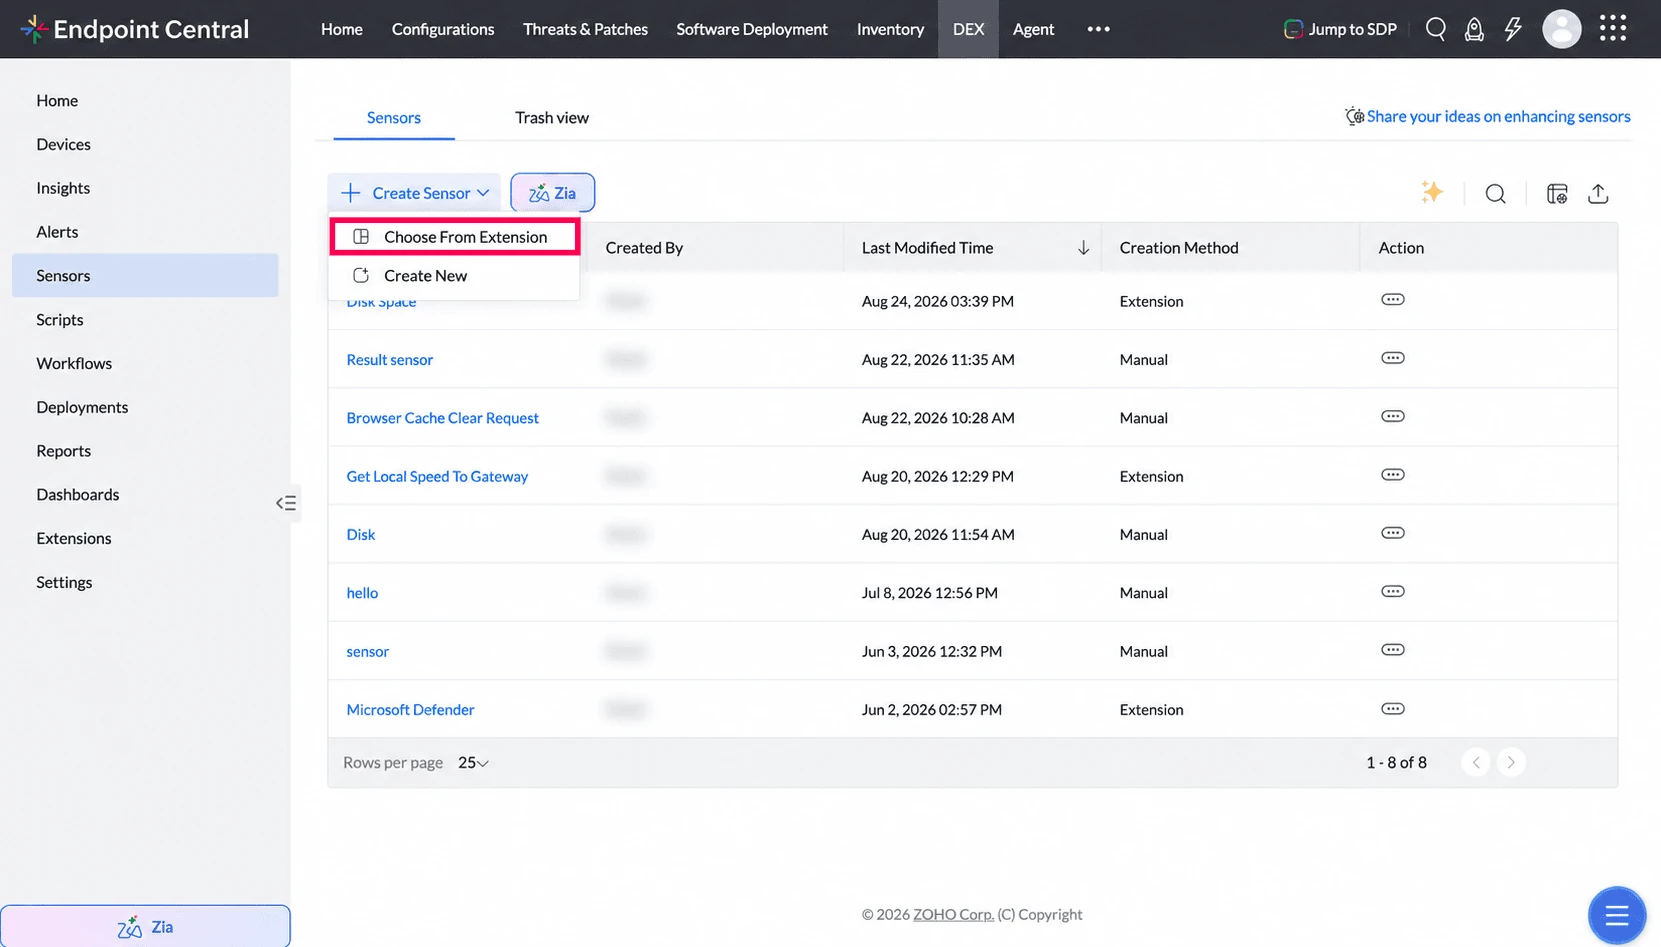1661x947 pixels.
Task: Switch to the Trash view tab
Action: pyautogui.click(x=552, y=117)
